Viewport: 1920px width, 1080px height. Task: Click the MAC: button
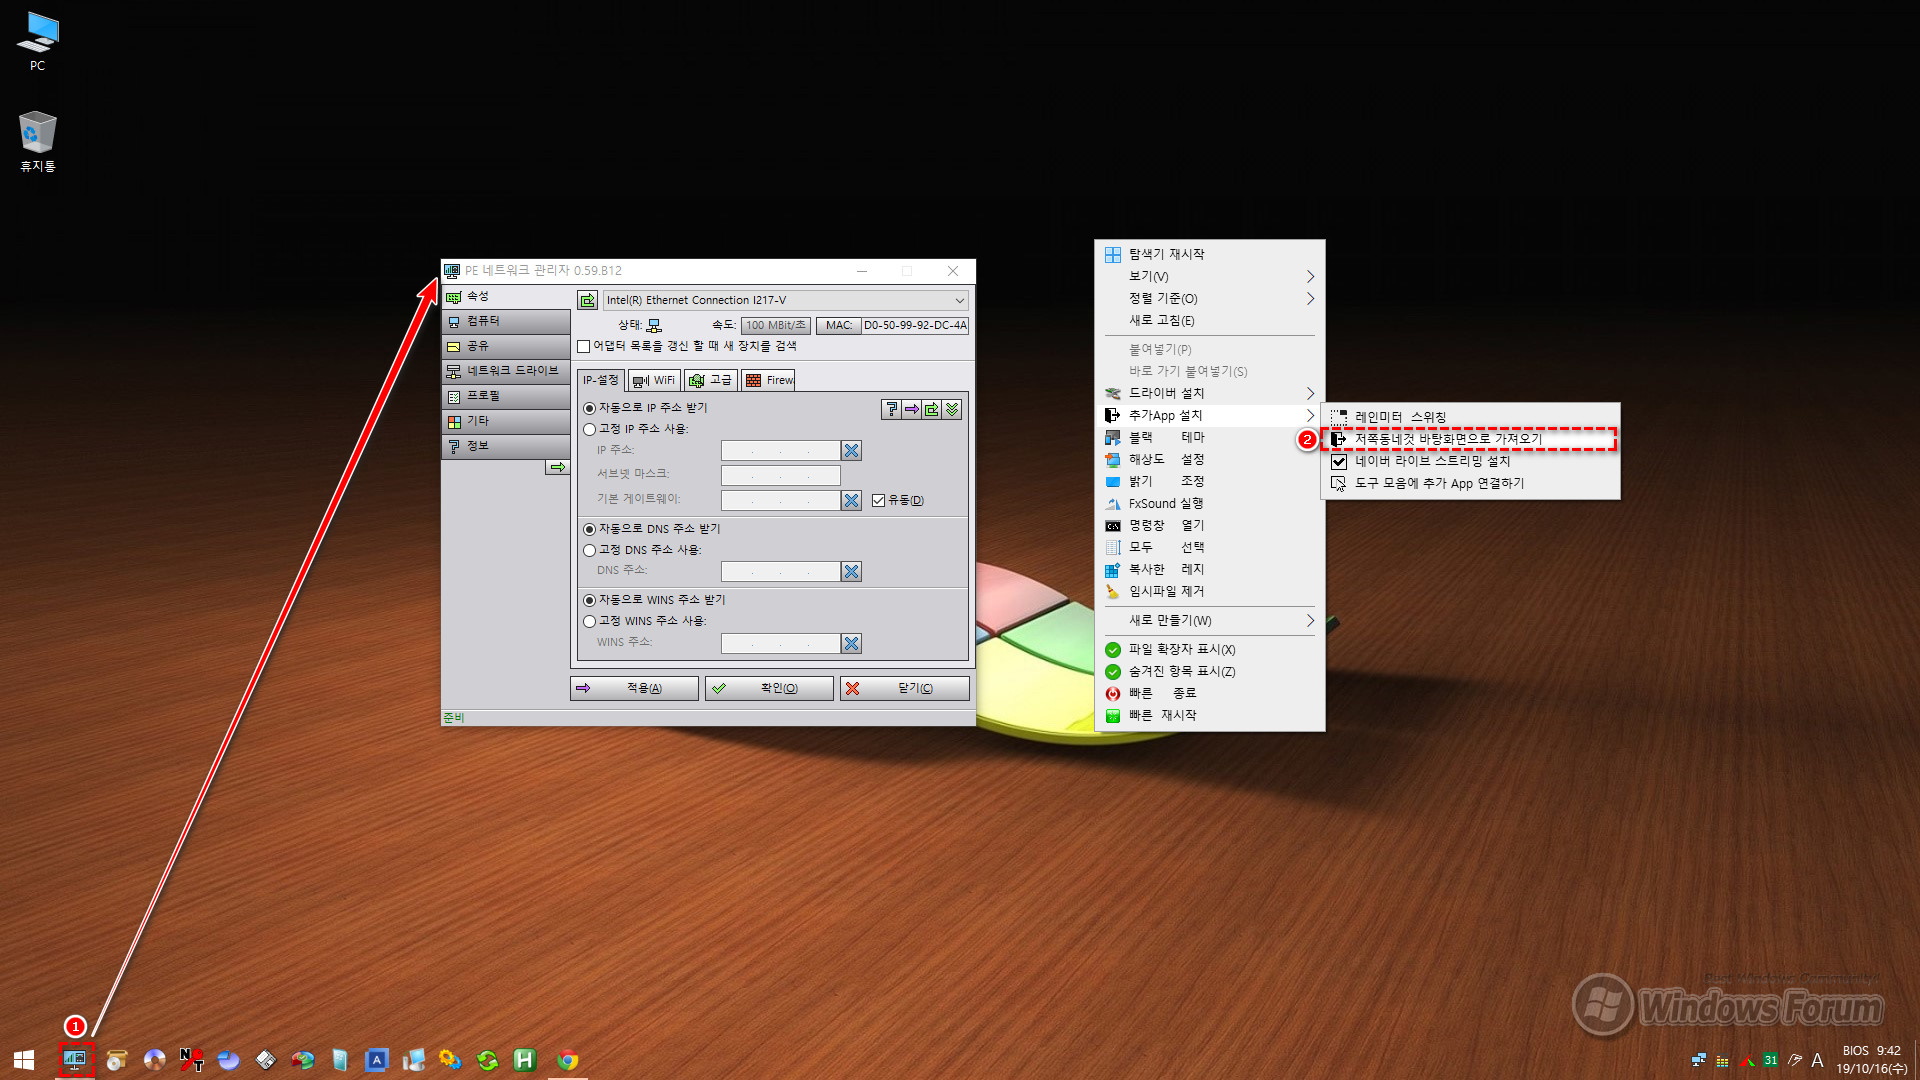pyautogui.click(x=839, y=326)
